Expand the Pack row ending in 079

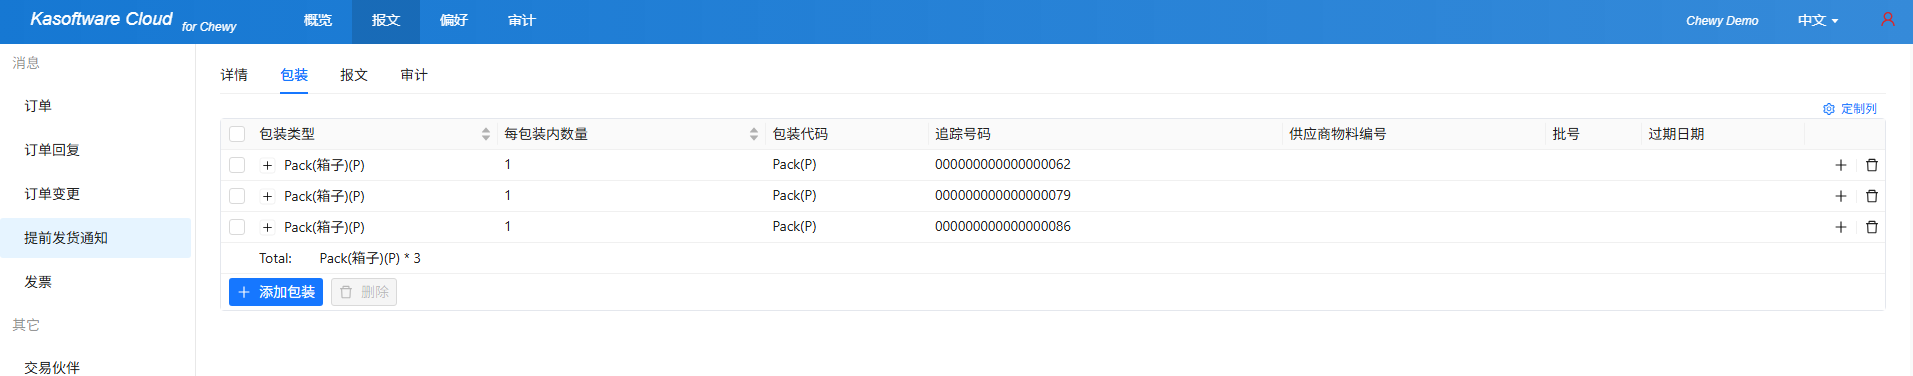tap(267, 196)
